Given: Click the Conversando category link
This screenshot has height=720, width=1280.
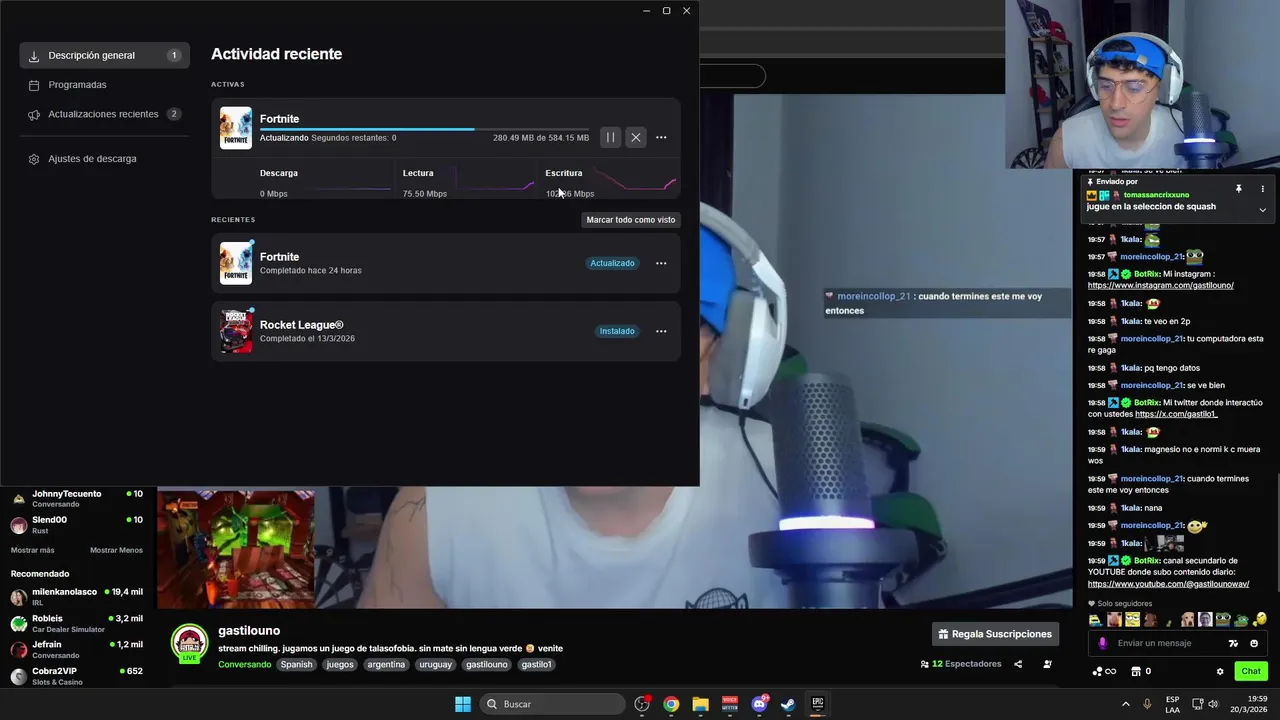Looking at the screenshot, I should (x=244, y=664).
